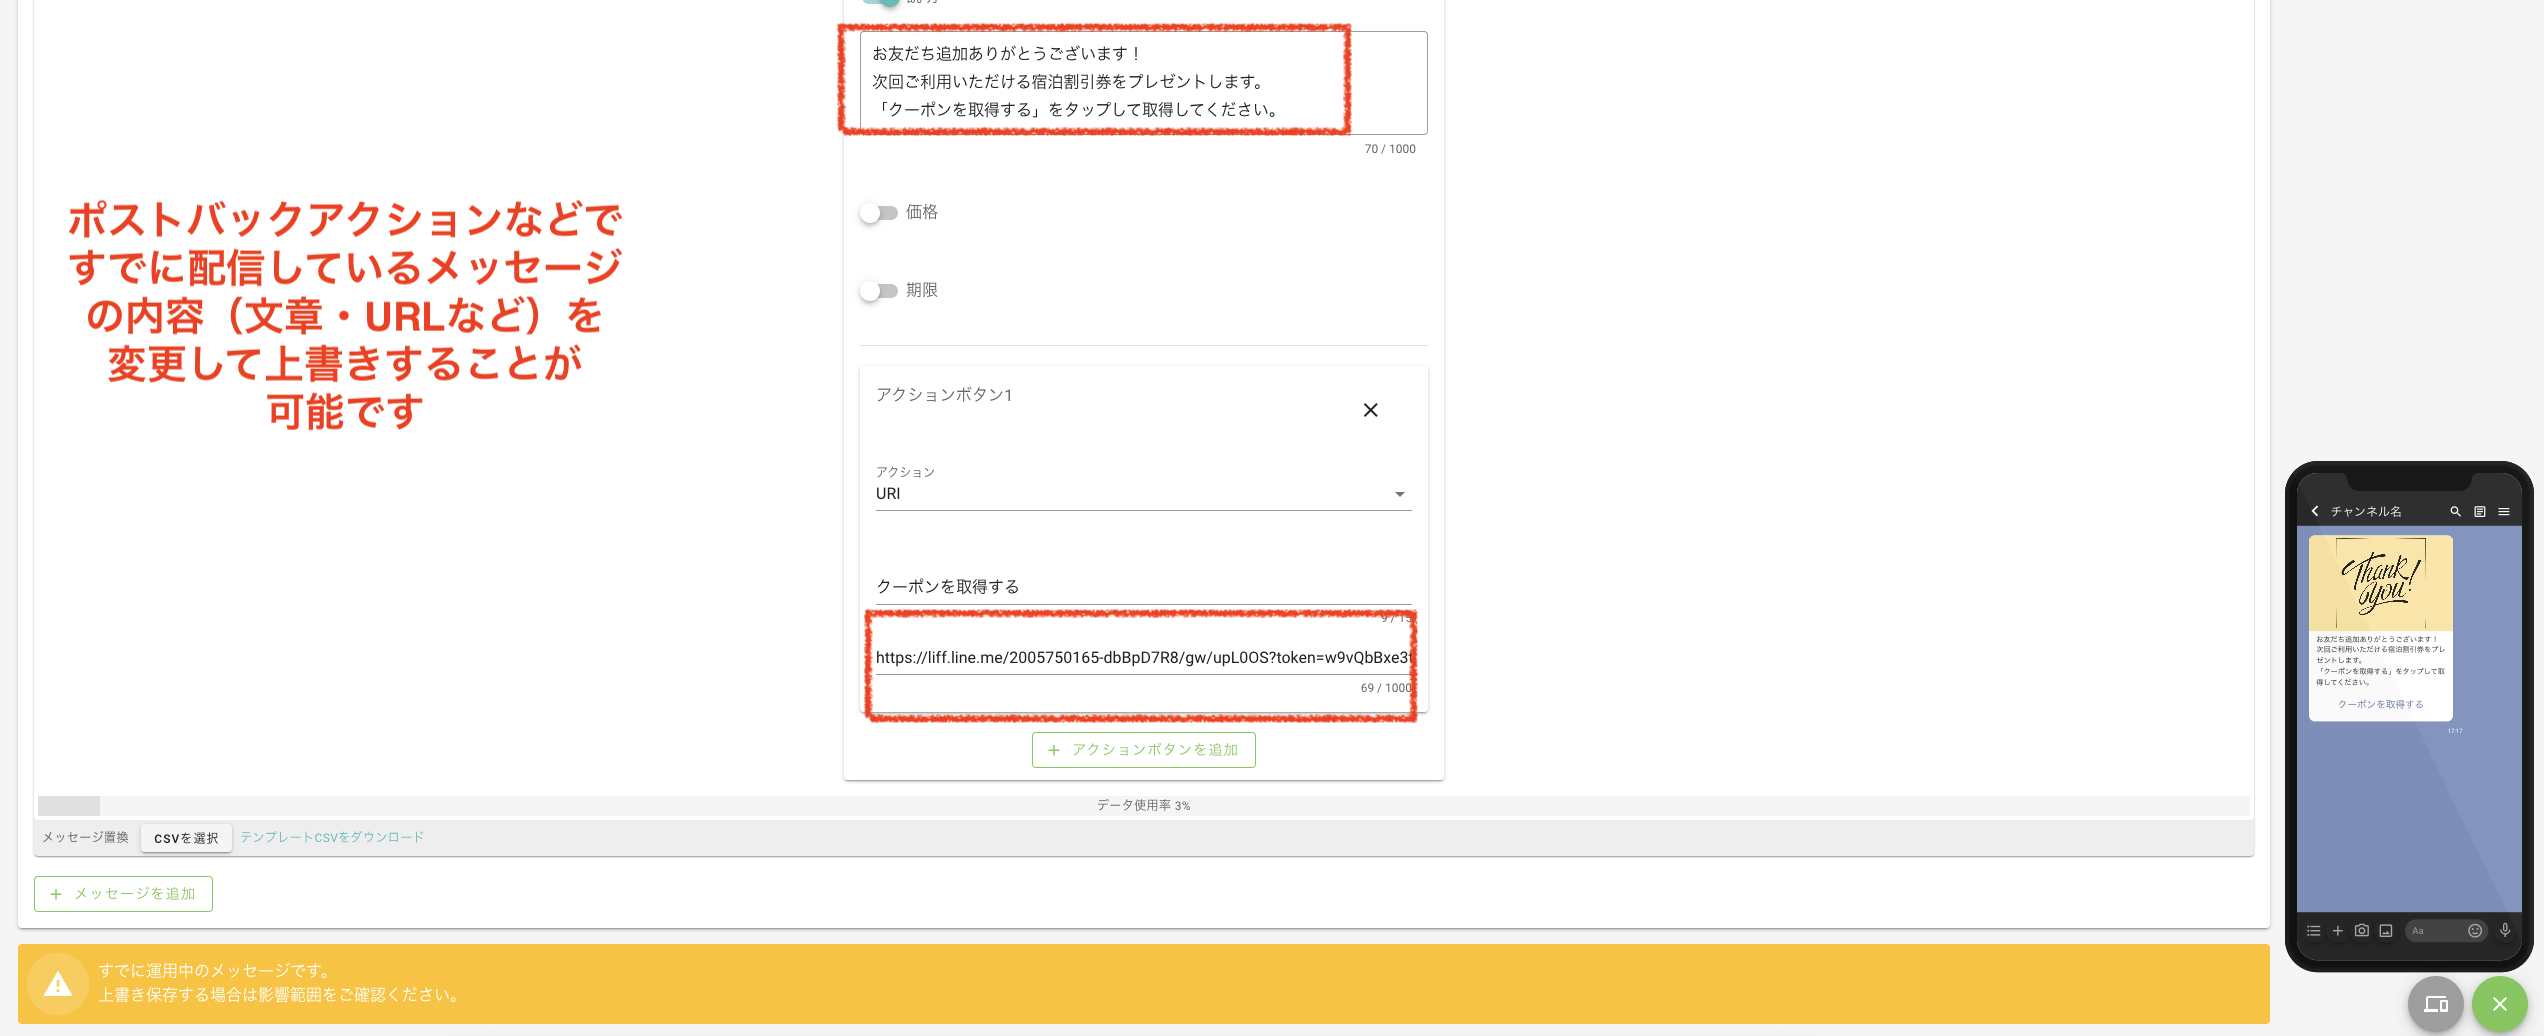Click the emoji smiley icon in preview input
Image resolution: width=2544 pixels, height=1036 pixels.
point(2475,930)
